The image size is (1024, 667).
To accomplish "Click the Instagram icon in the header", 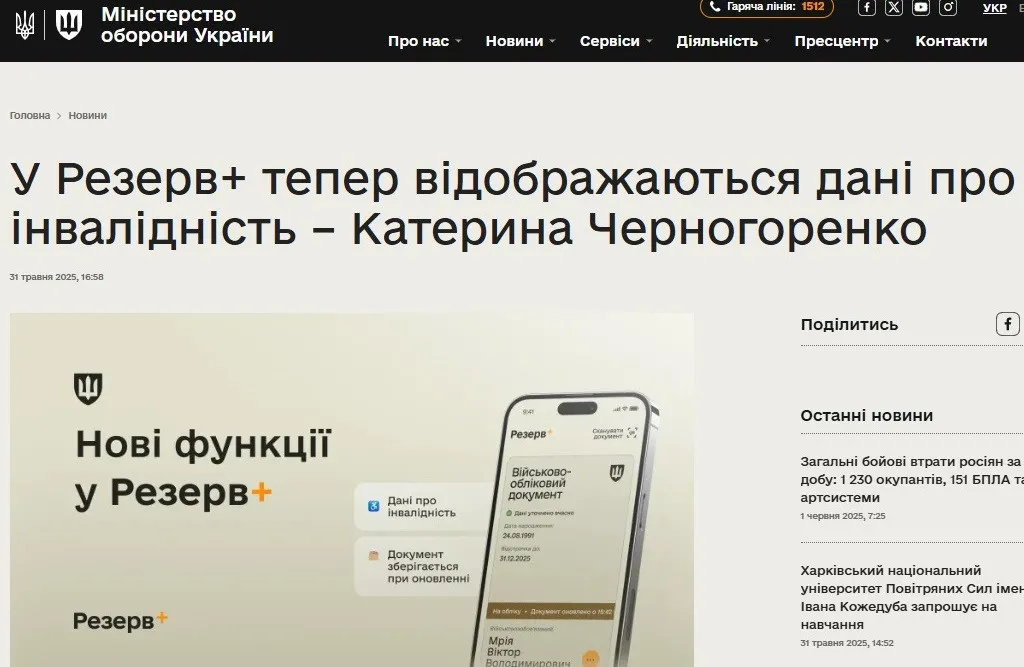I will 947,8.
